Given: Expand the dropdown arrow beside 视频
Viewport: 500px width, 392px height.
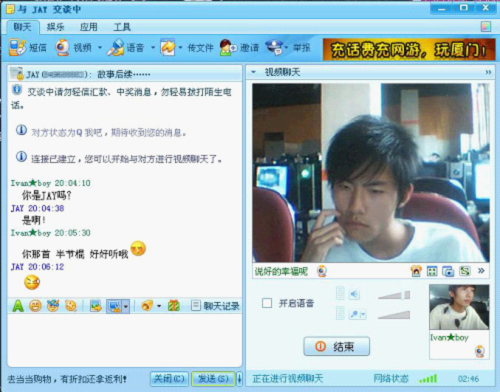Looking at the screenshot, I should point(100,48).
